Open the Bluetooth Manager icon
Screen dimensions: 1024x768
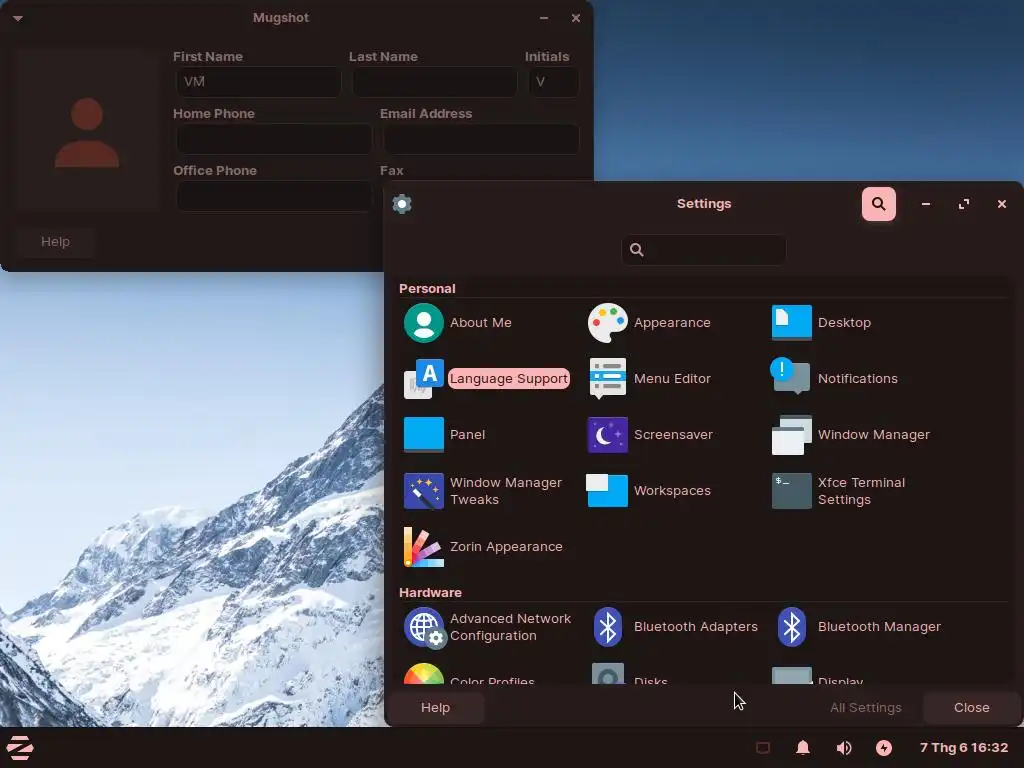tap(792, 627)
